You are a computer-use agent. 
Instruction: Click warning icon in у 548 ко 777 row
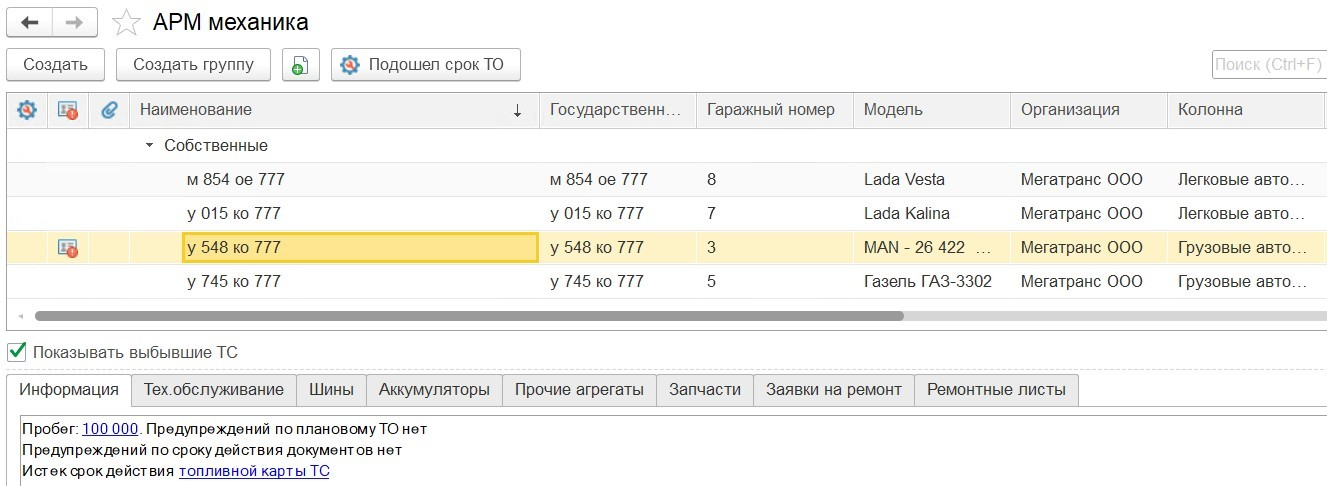point(68,248)
